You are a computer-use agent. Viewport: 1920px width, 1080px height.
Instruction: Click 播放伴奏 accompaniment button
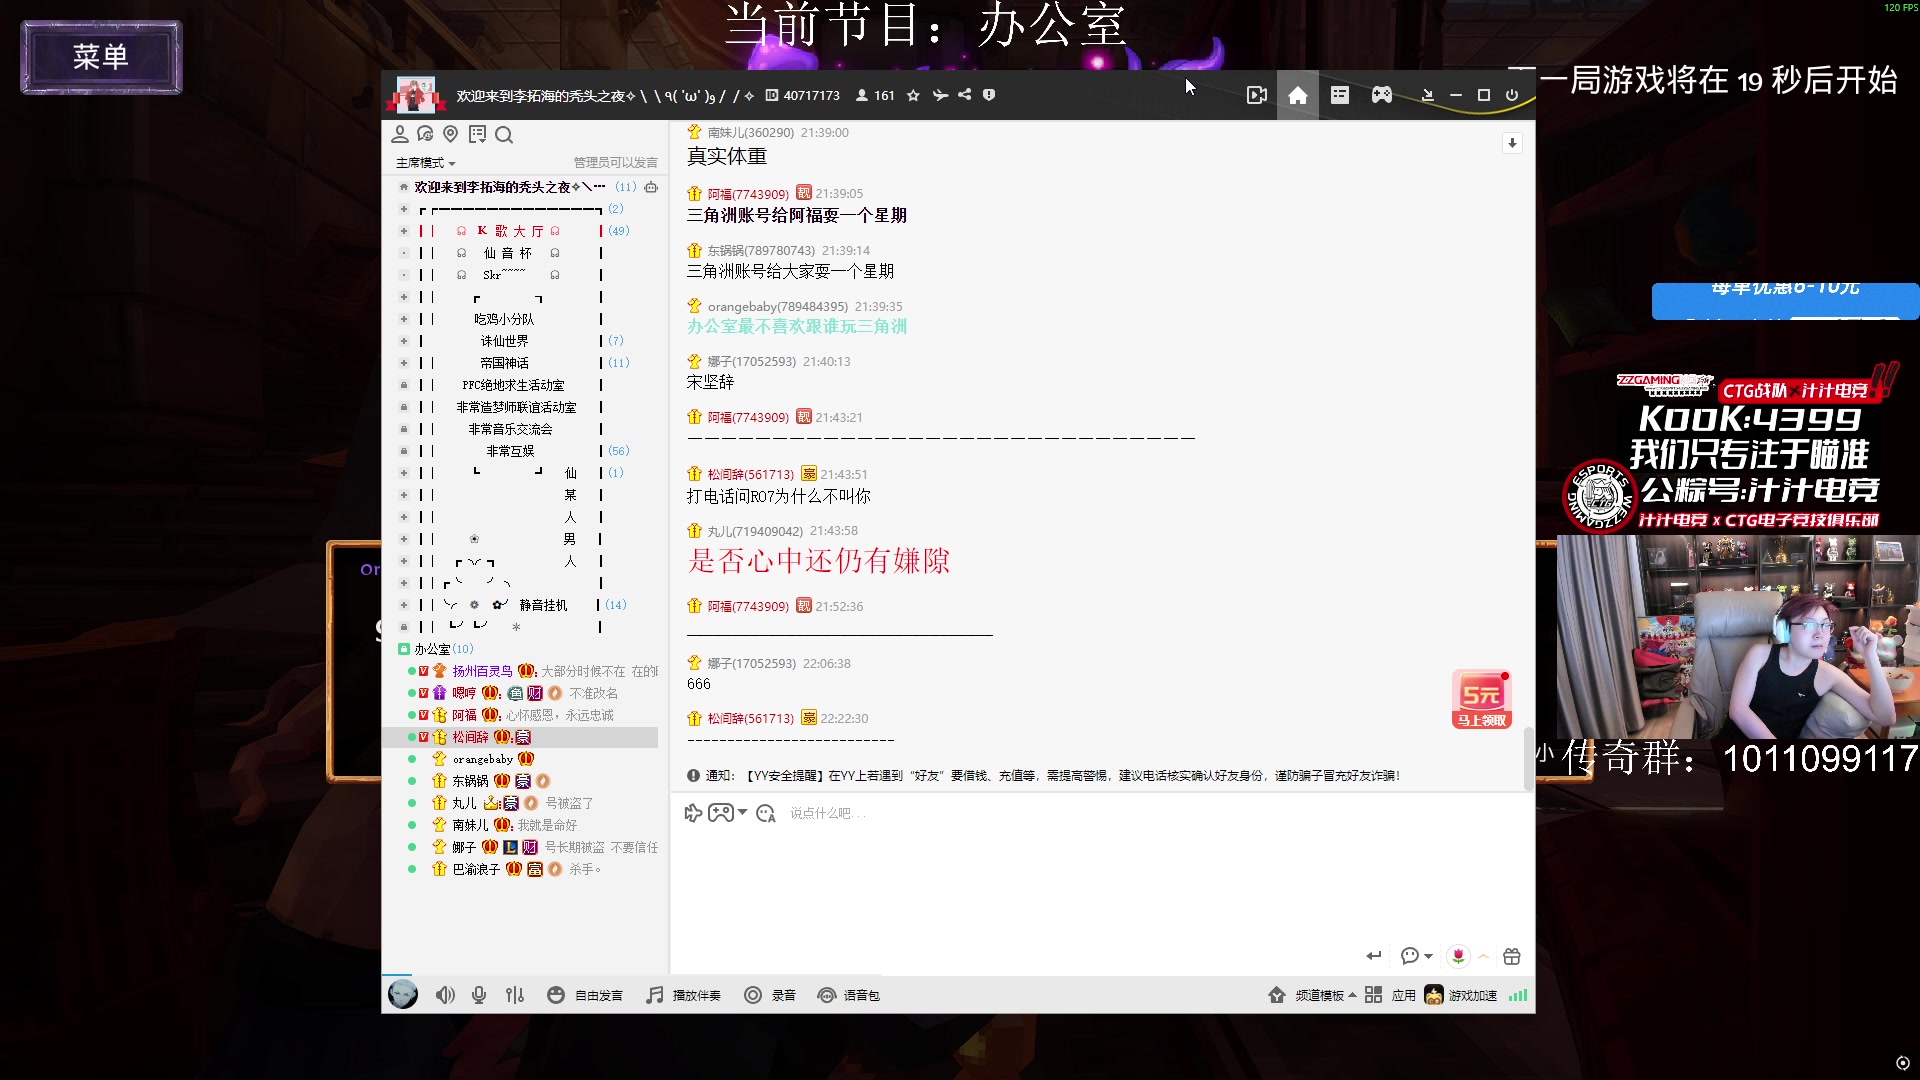pyautogui.click(x=683, y=995)
